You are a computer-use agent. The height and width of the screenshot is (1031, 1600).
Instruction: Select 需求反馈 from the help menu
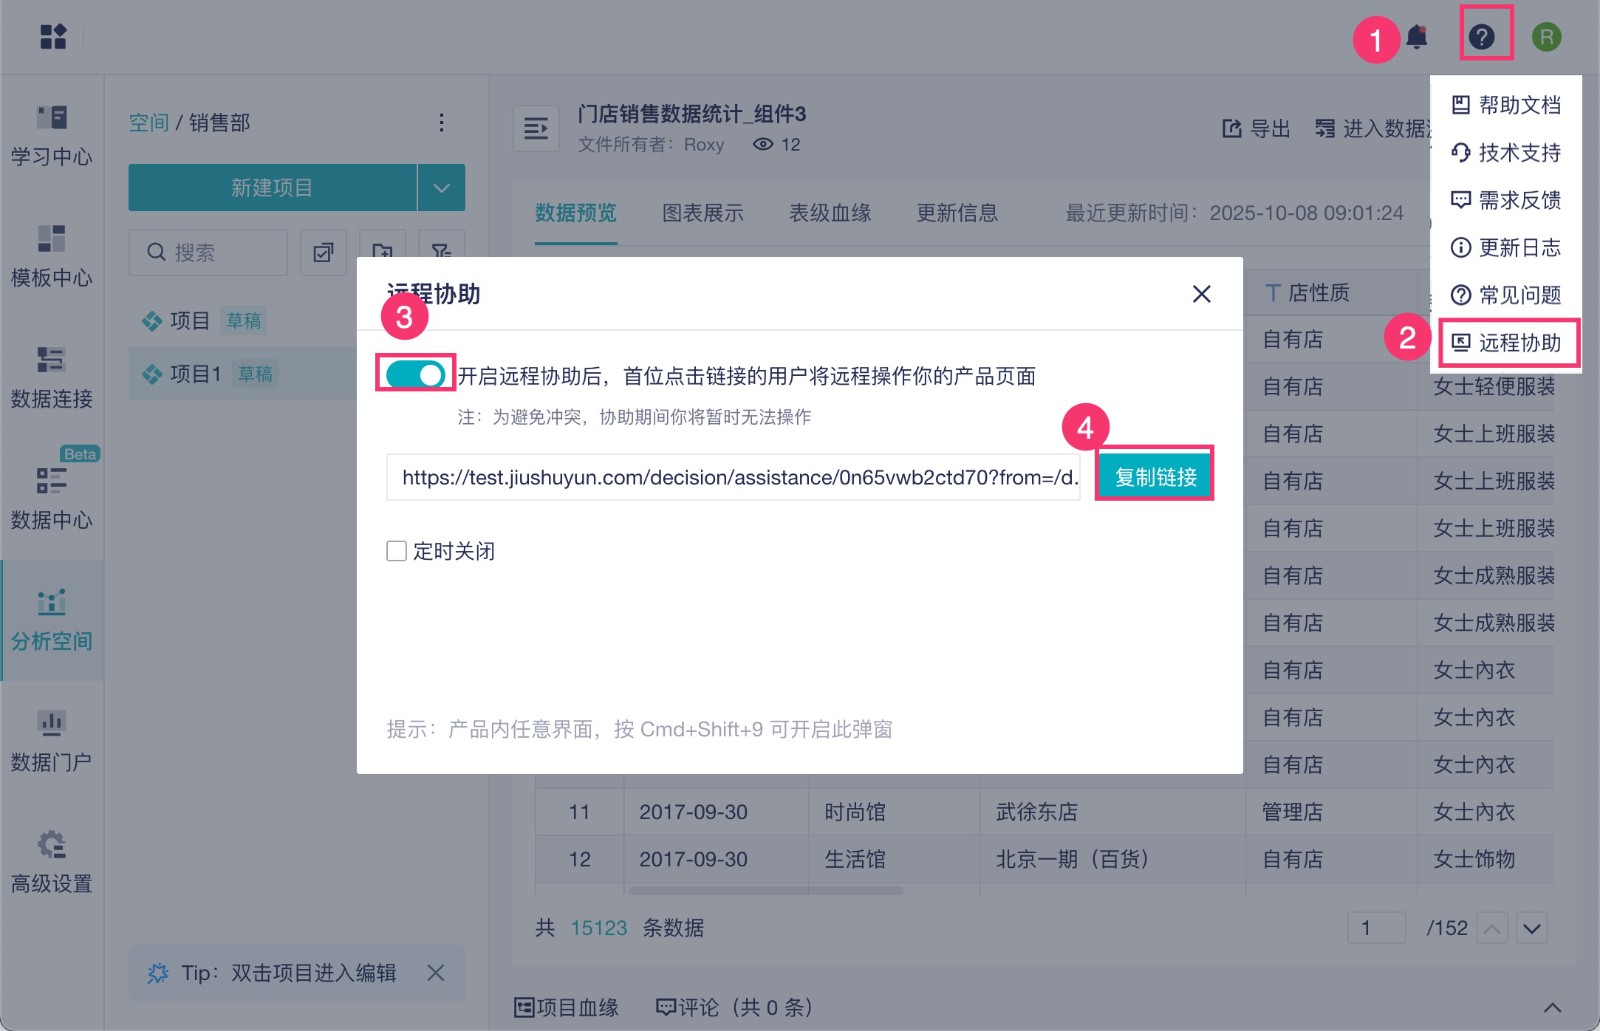coord(1506,200)
